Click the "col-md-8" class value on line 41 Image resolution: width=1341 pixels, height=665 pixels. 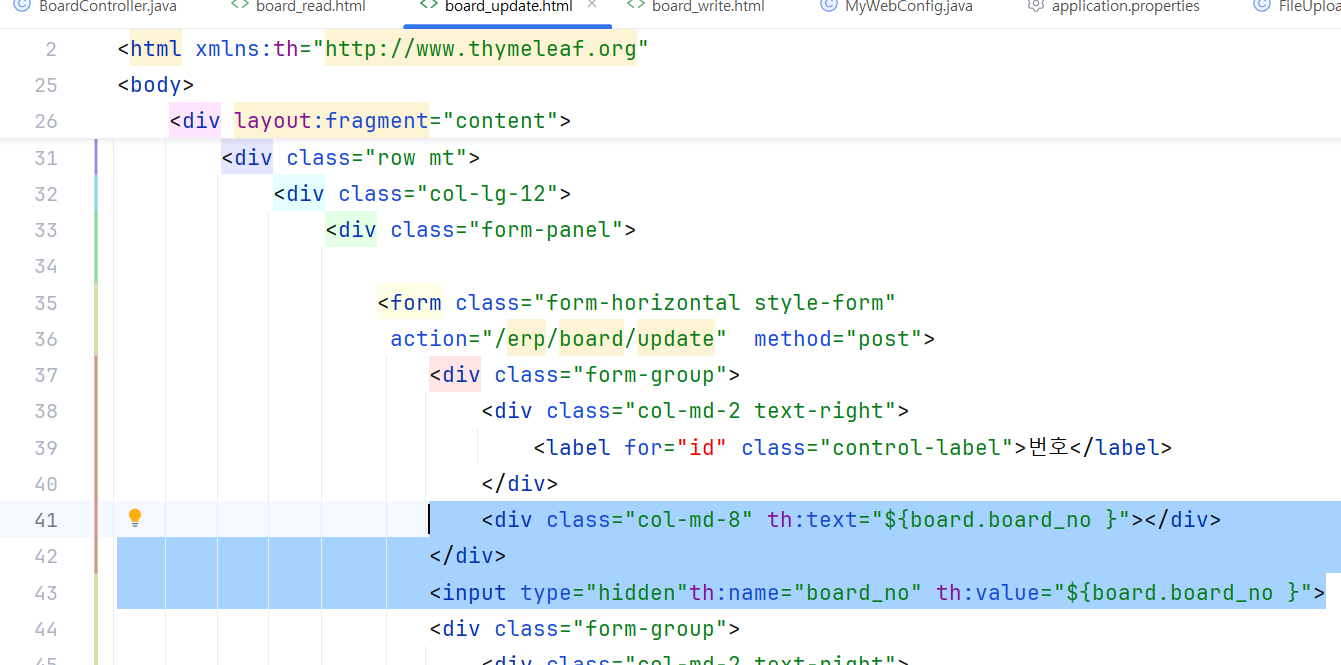coord(689,520)
